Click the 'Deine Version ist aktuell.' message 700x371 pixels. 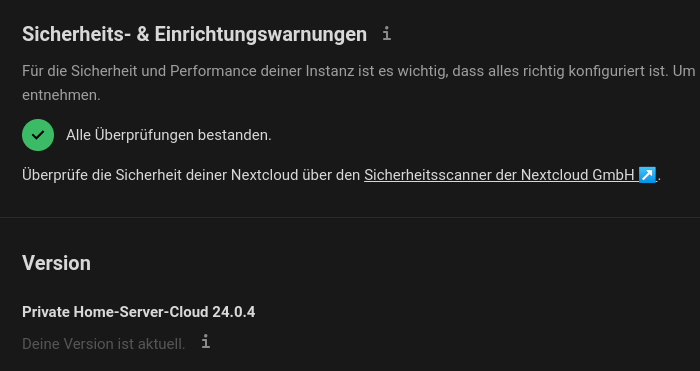[104, 344]
